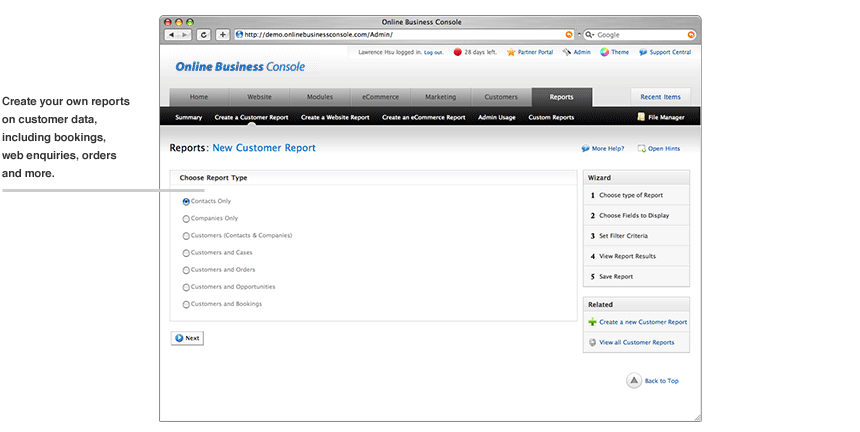
Task: Click the add bookmark plus button
Action: 222,34
